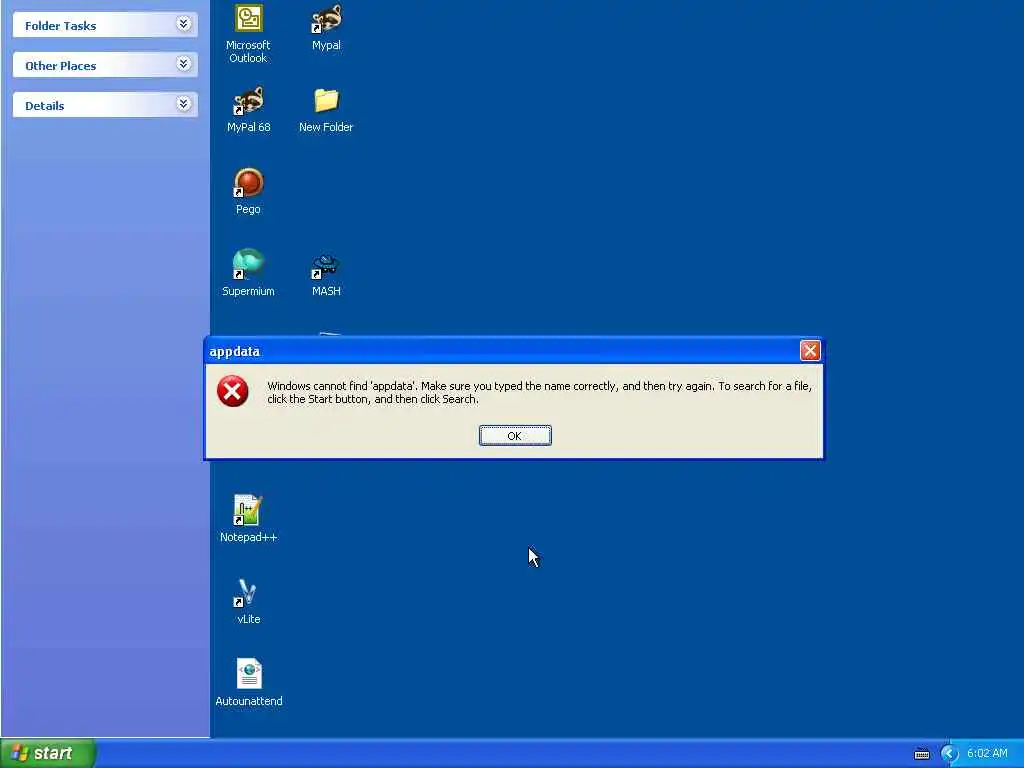Click OK in the appdata error dialog
Screen dimensions: 1024x768
[515, 436]
